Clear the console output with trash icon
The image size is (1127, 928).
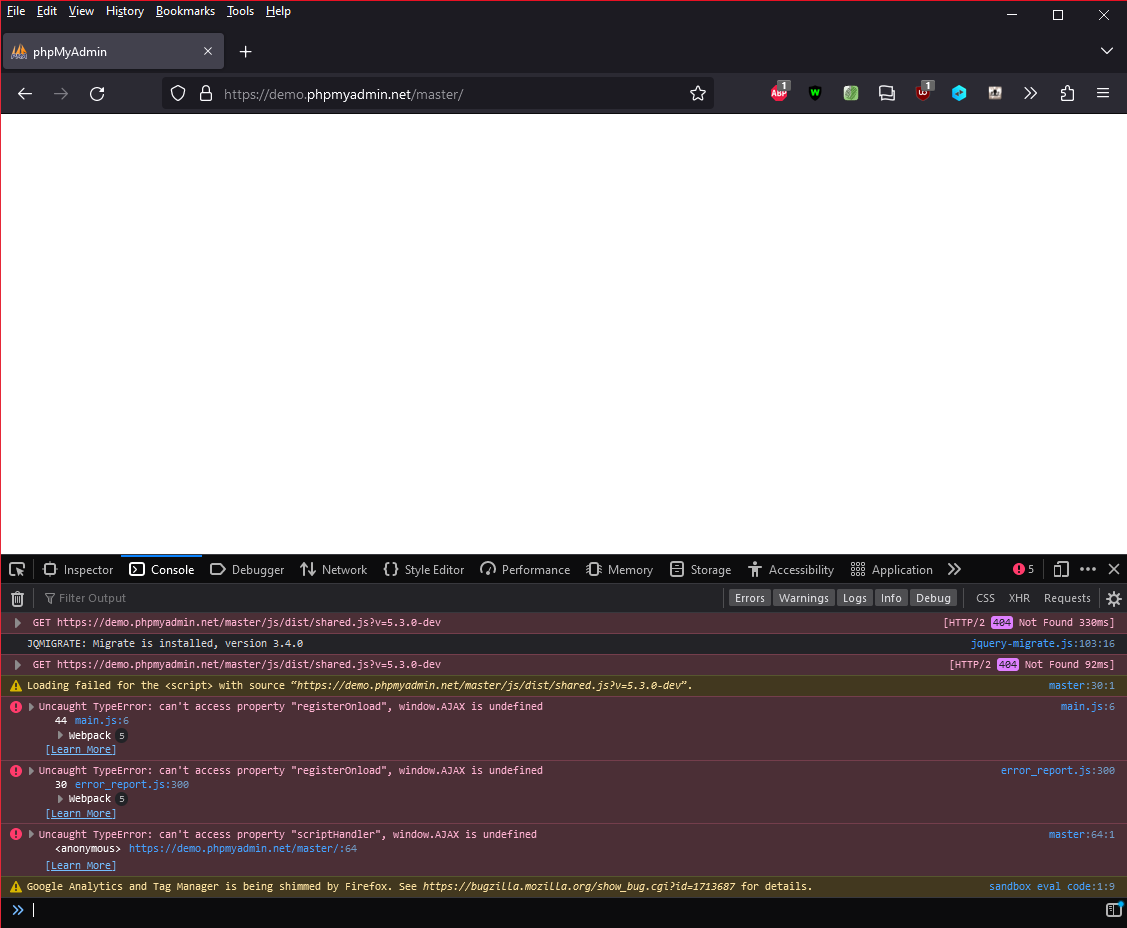point(17,598)
